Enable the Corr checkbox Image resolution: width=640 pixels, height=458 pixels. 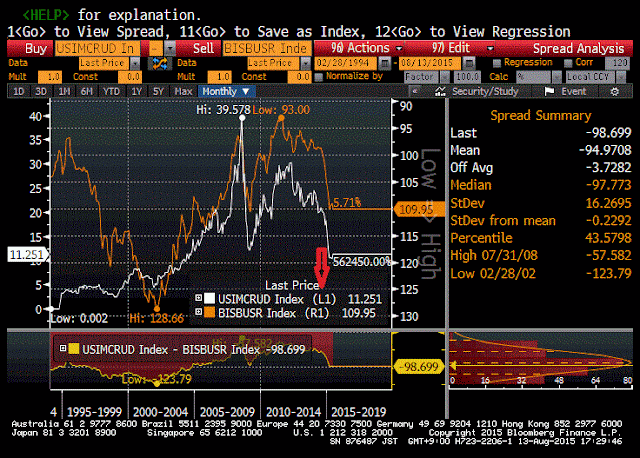(x=568, y=63)
